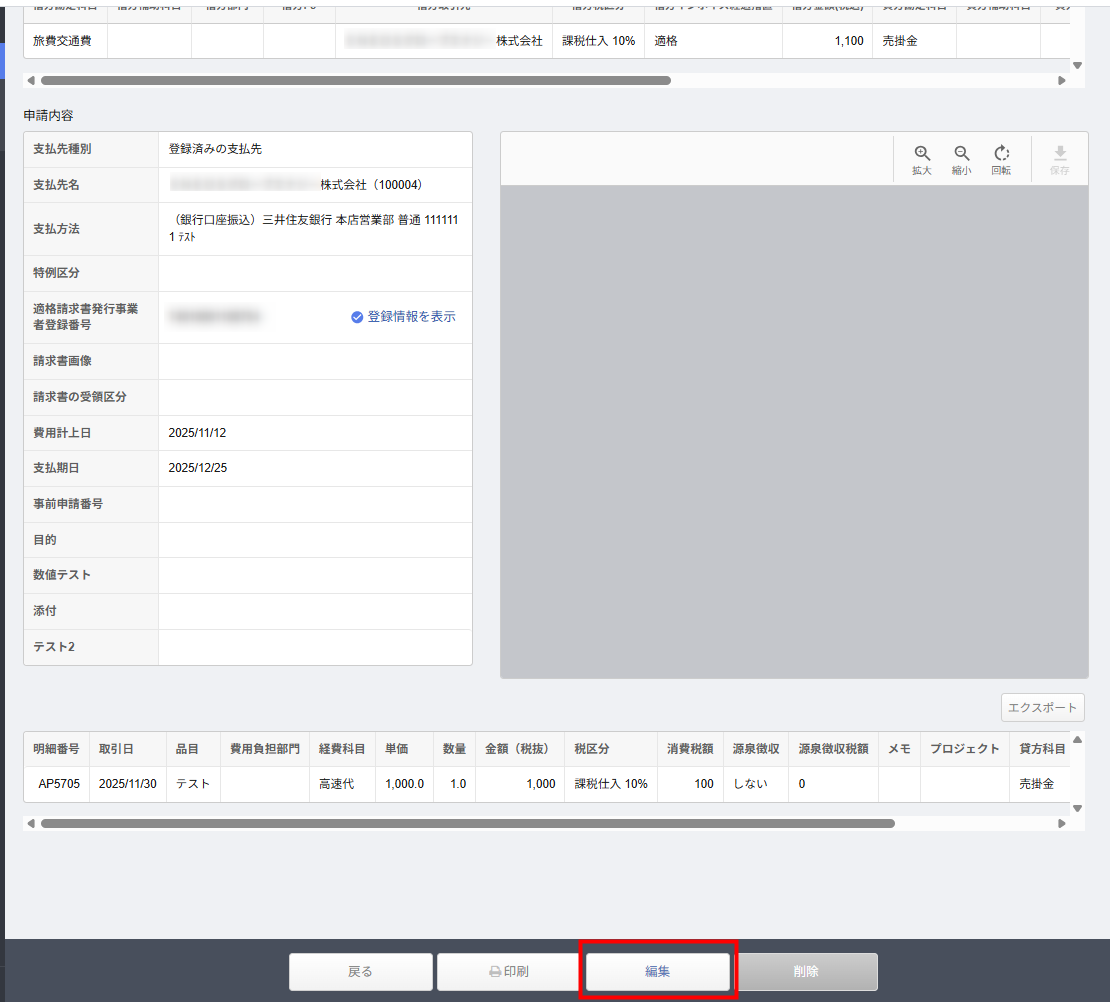Select detail row AP5705
The height and width of the screenshot is (1002, 1110).
(x=58, y=784)
